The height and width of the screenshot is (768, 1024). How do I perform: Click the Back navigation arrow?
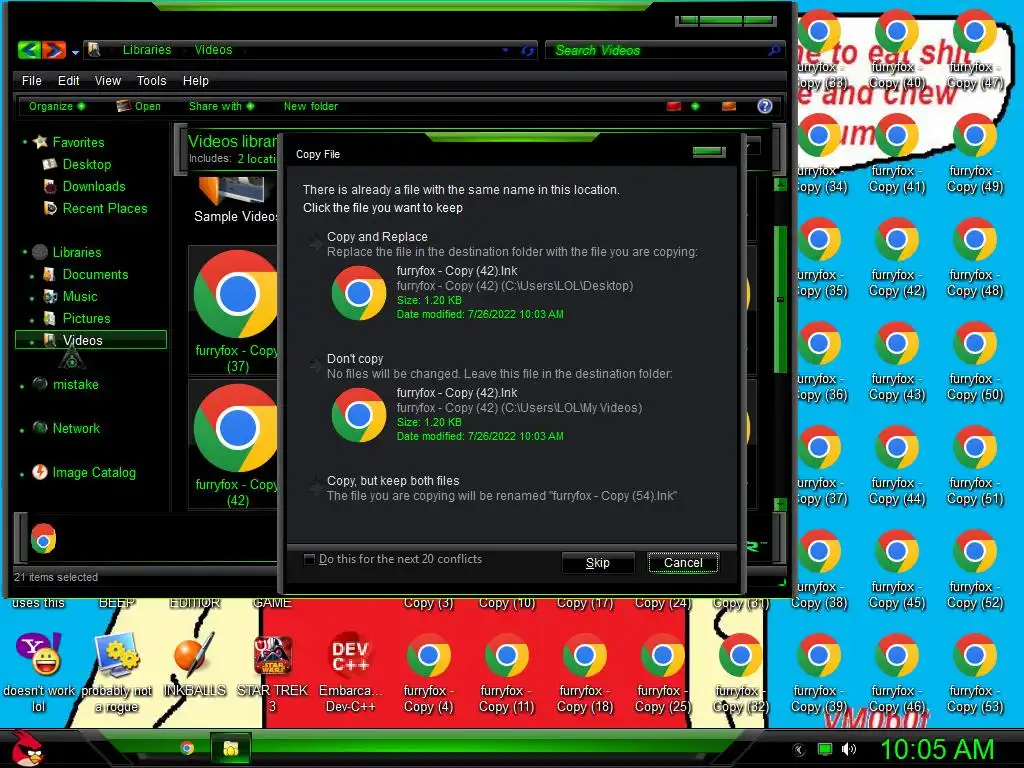tap(29, 50)
